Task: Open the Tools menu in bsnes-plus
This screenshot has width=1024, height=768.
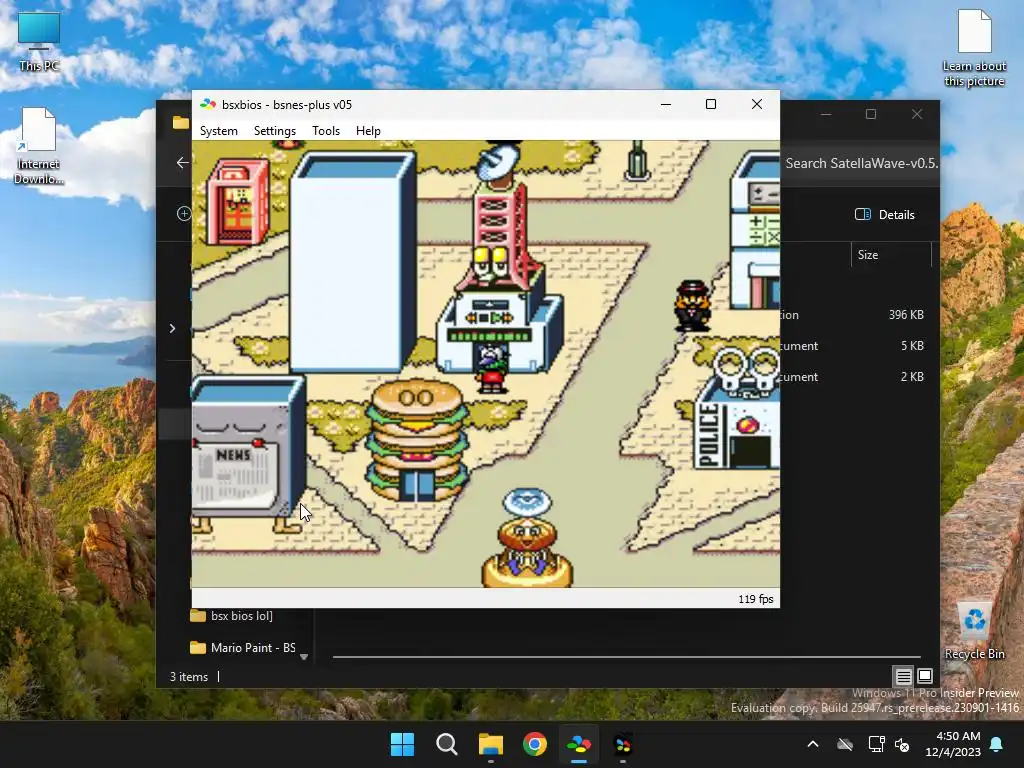Action: click(x=326, y=131)
